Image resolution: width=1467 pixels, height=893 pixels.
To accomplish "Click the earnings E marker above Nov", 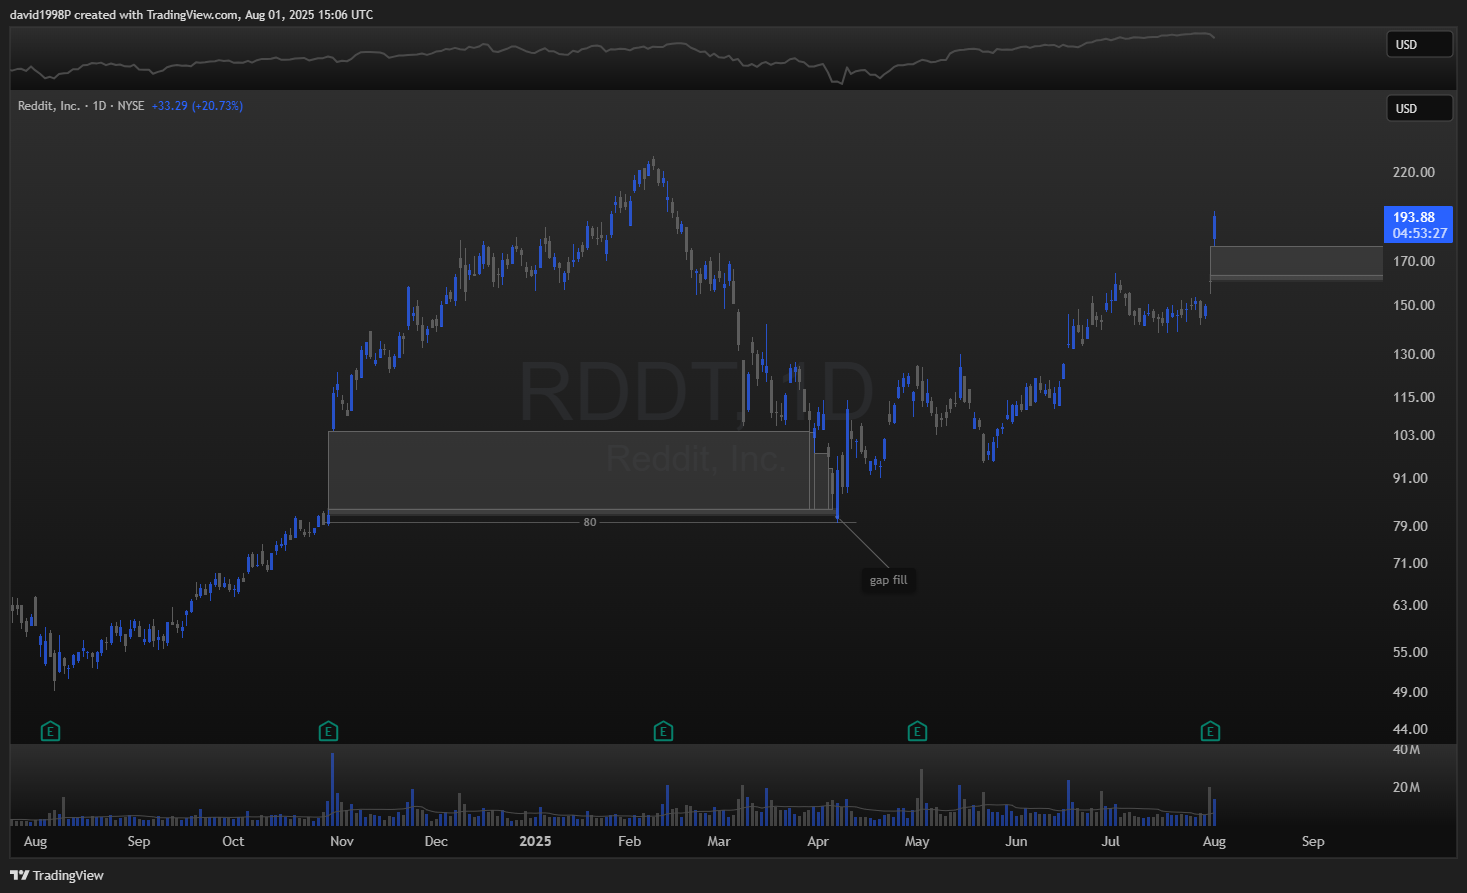I will pyautogui.click(x=328, y=732).
